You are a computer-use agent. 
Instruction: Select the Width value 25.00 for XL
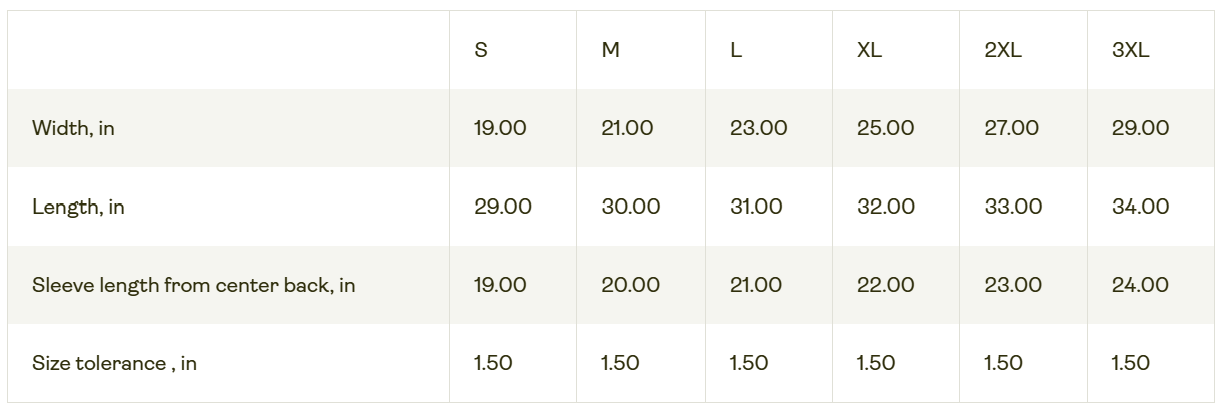[885, 128]
